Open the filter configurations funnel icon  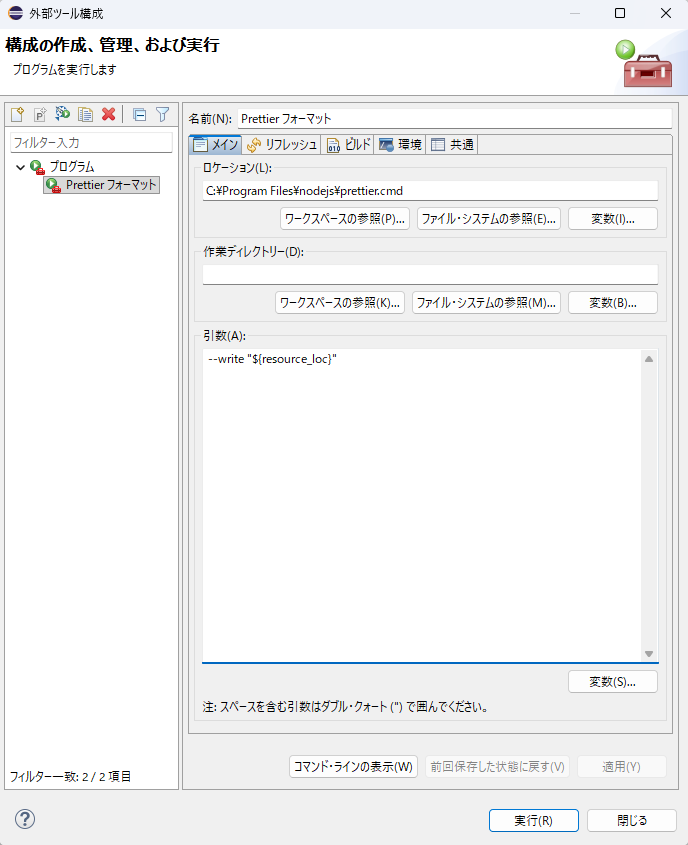162,114
